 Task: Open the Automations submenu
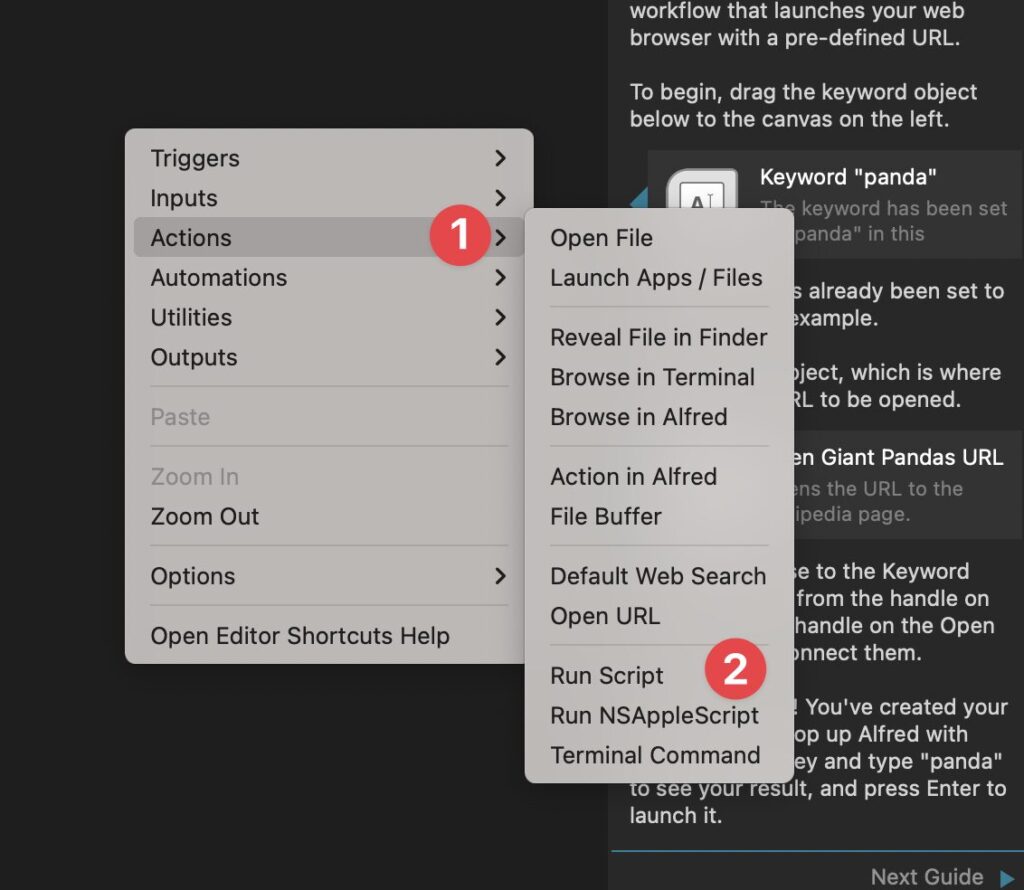coord(328,278)
